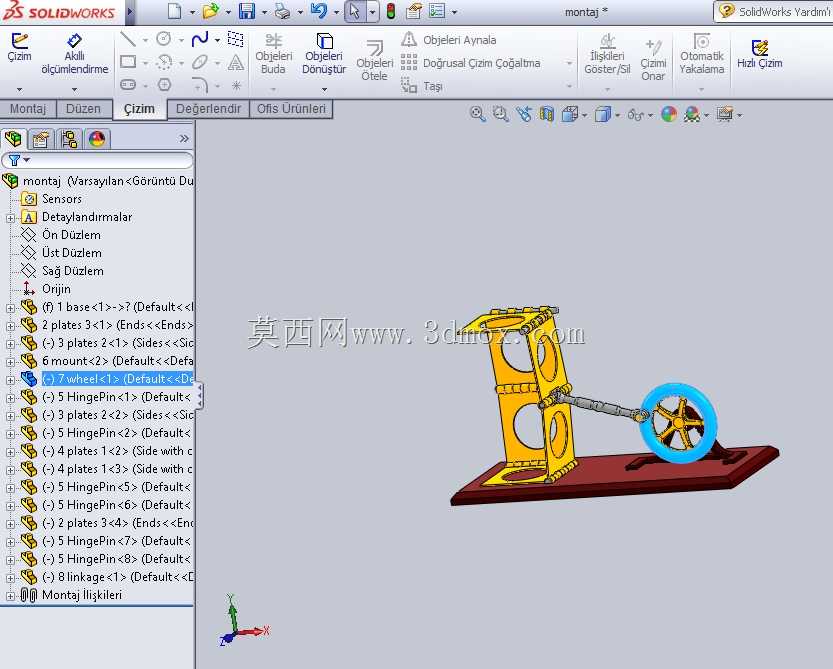Screen dimensions: 833x669
Task: Click Objeleri Ötele offset button
Action: (375, 61)
